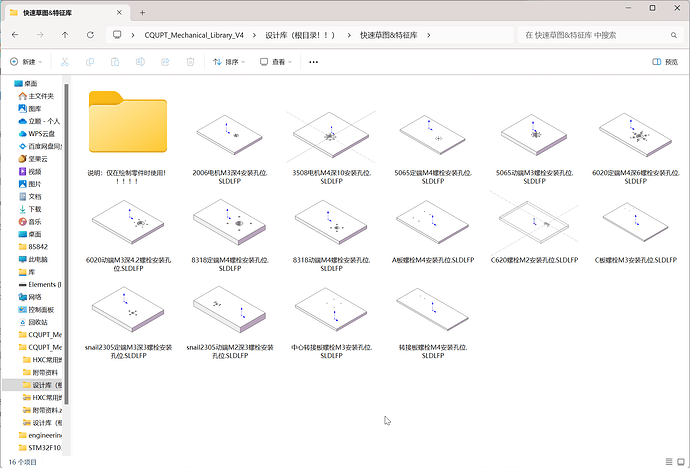Open the 查看 (View) dropdown
Image resolution: width=690 pixels, height=468 pixels.
click(x=276, y=62)
